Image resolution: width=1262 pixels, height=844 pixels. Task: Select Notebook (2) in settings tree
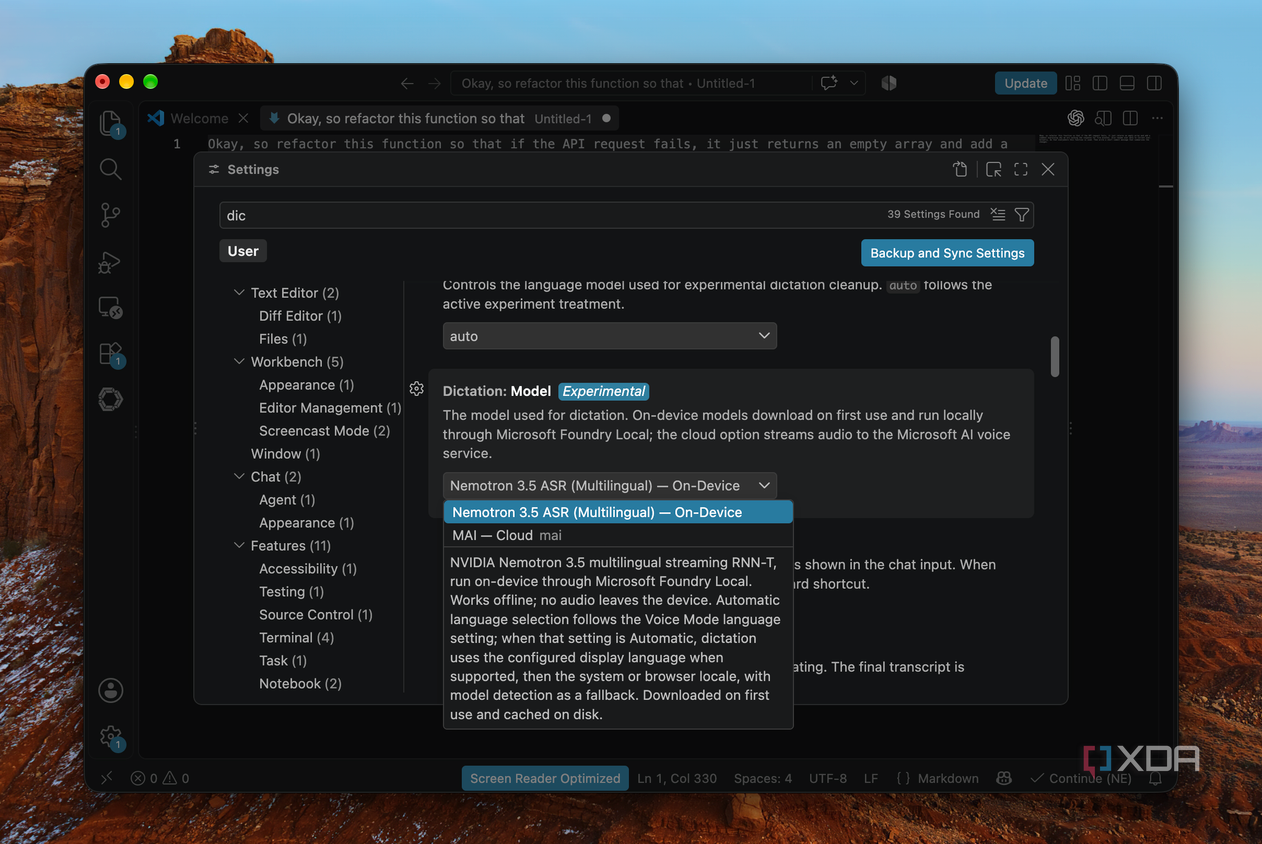click(x=300, y=684)
